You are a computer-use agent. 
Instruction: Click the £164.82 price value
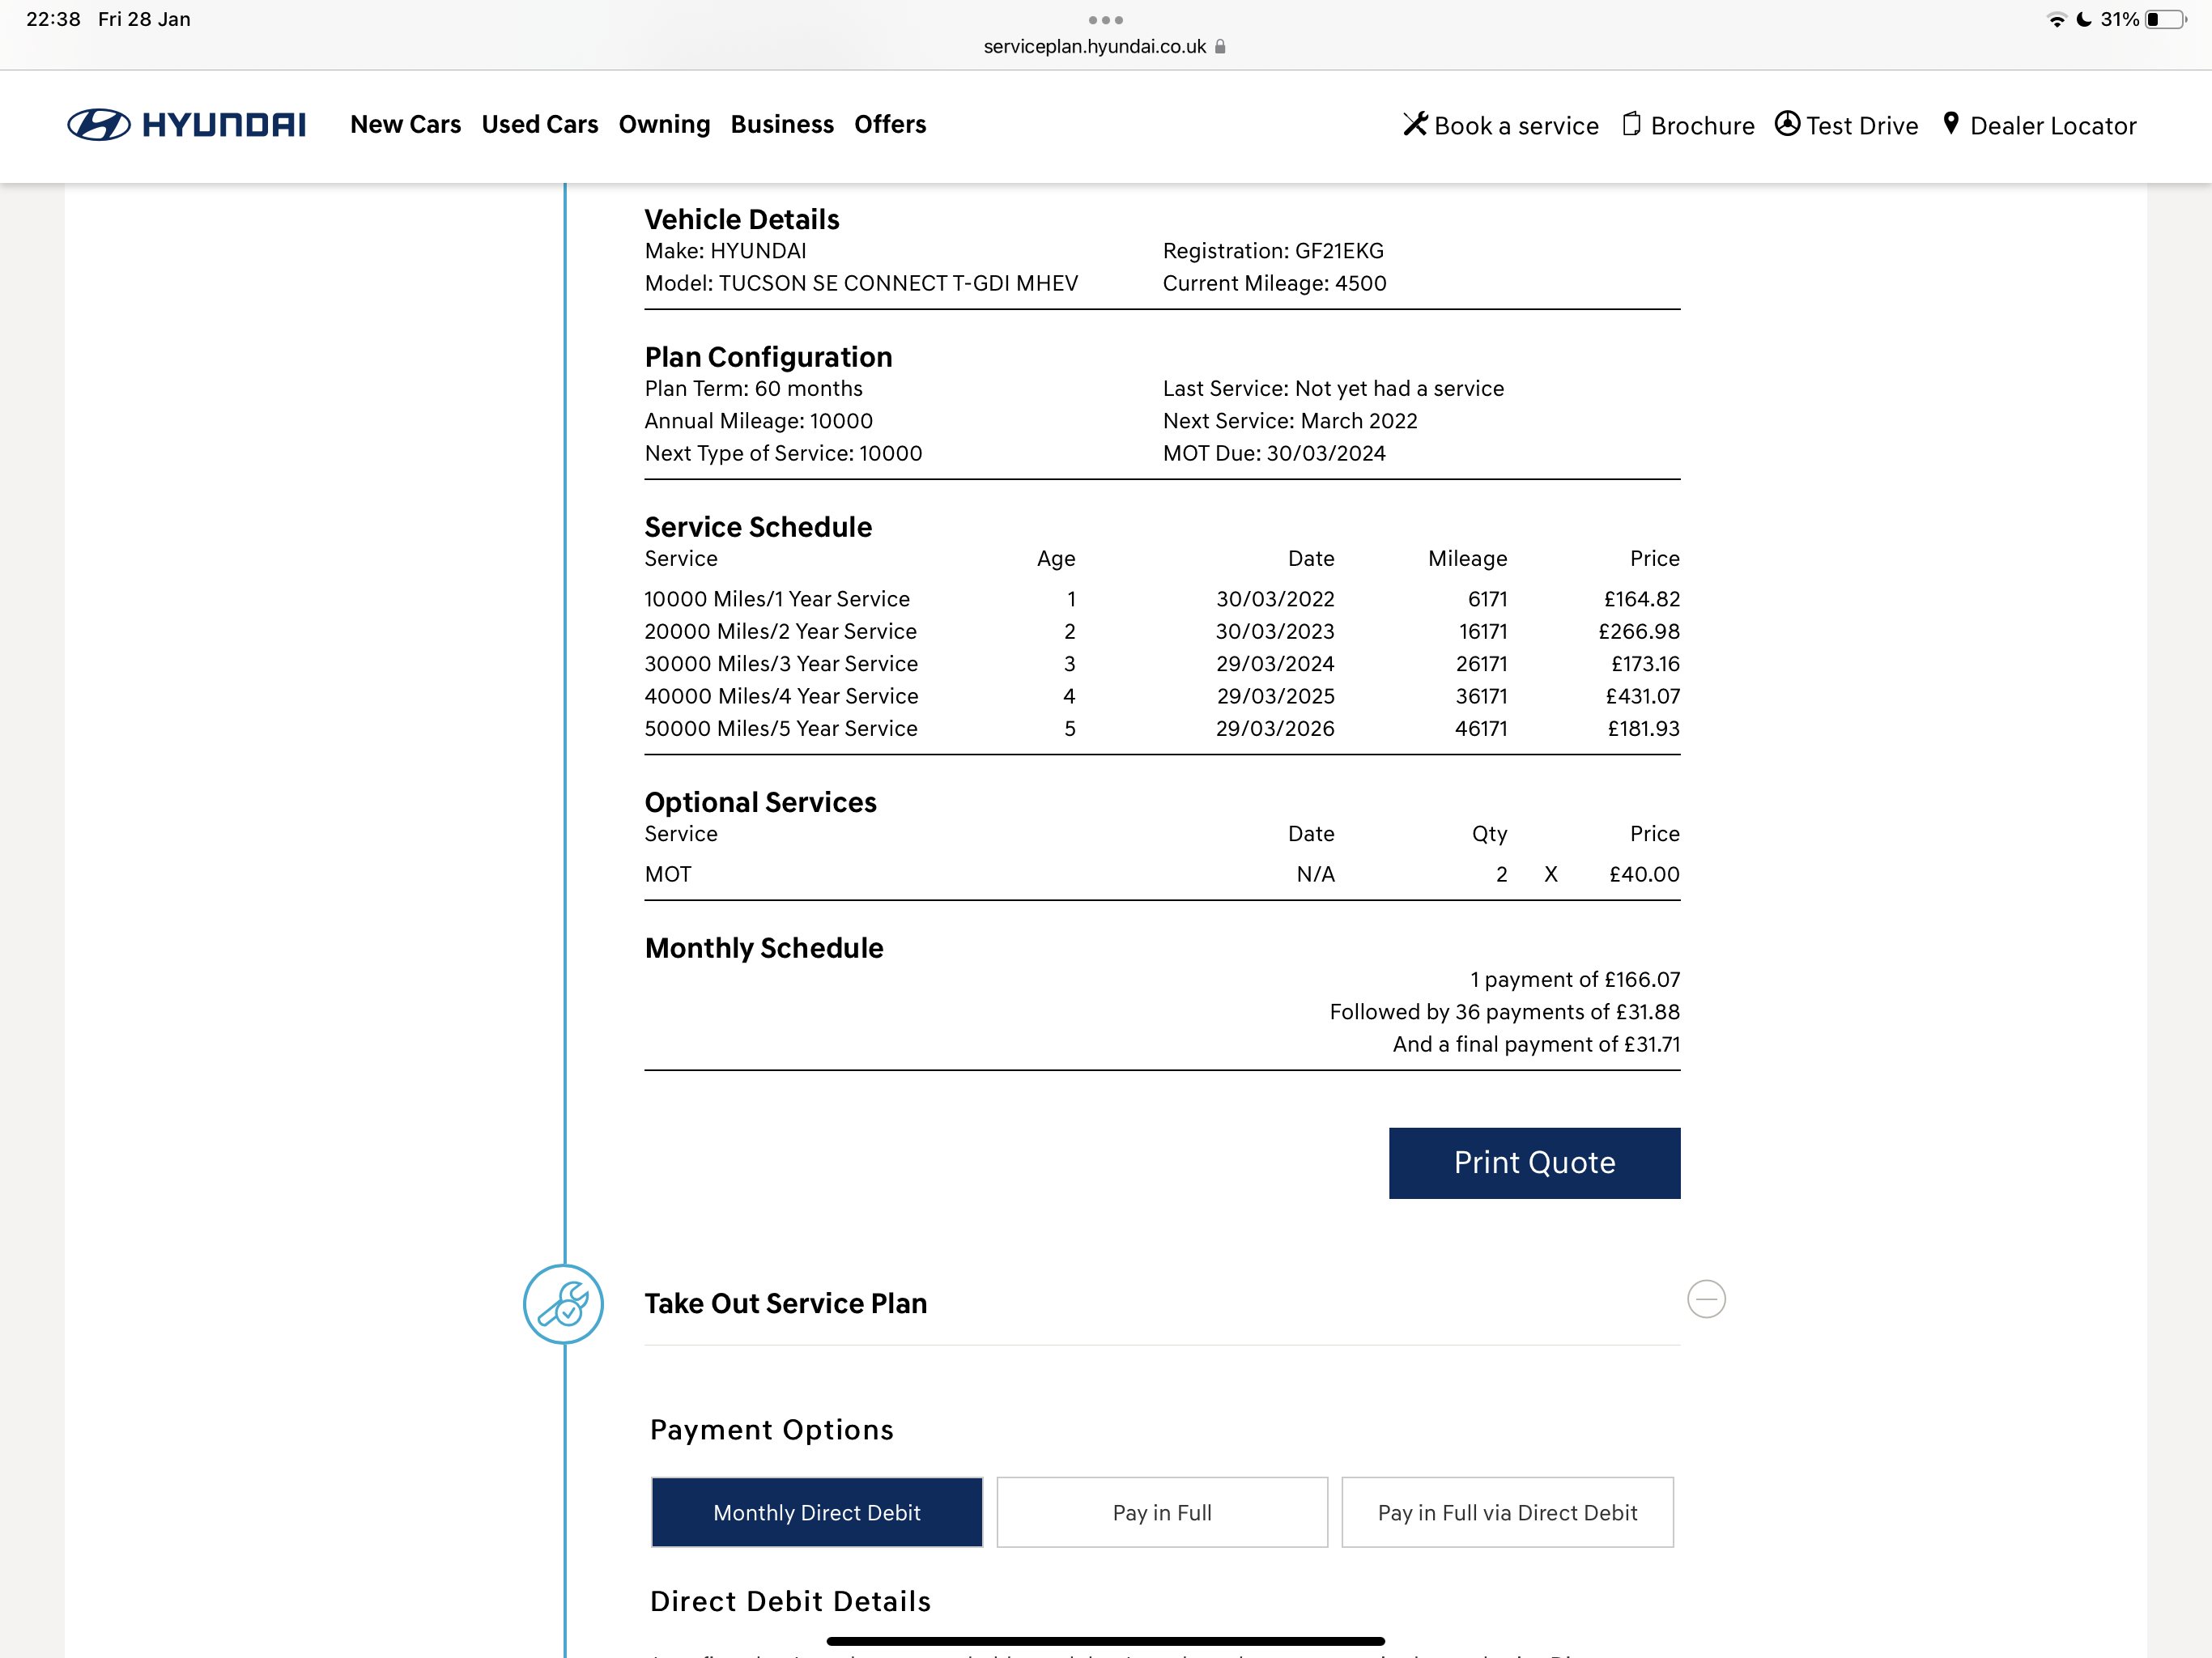point(1642,599)
